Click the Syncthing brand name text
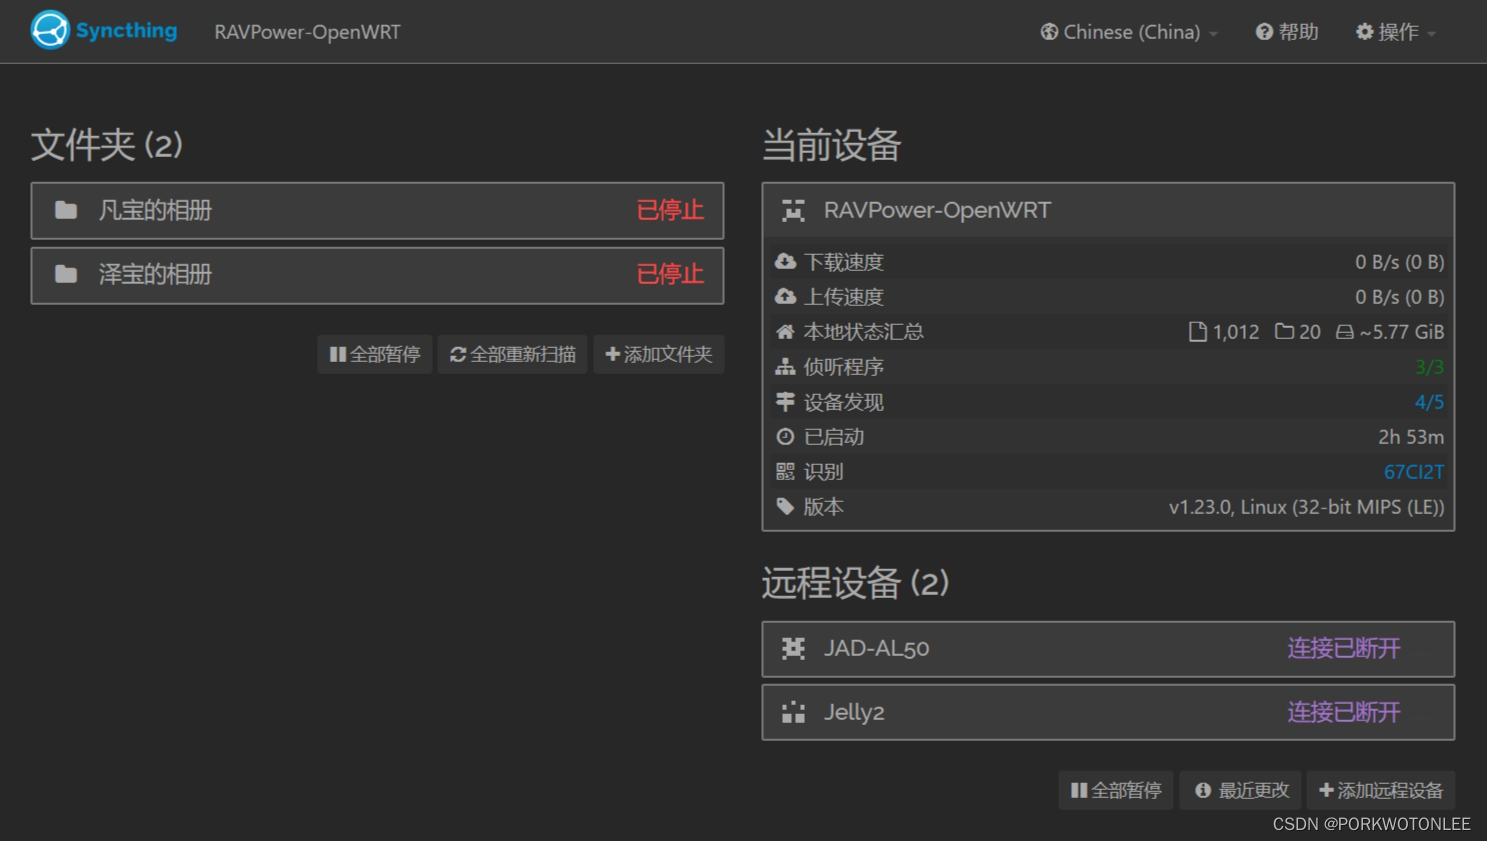This screenshot has width=1487, height=841. pyautogui.click(x=126, y=30)
